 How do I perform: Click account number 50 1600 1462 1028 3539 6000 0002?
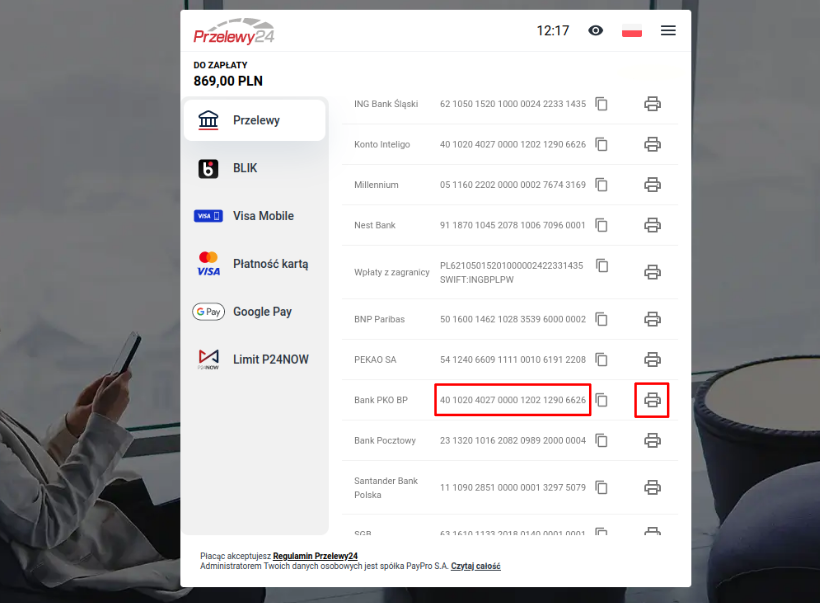click(x=512, y=319)
